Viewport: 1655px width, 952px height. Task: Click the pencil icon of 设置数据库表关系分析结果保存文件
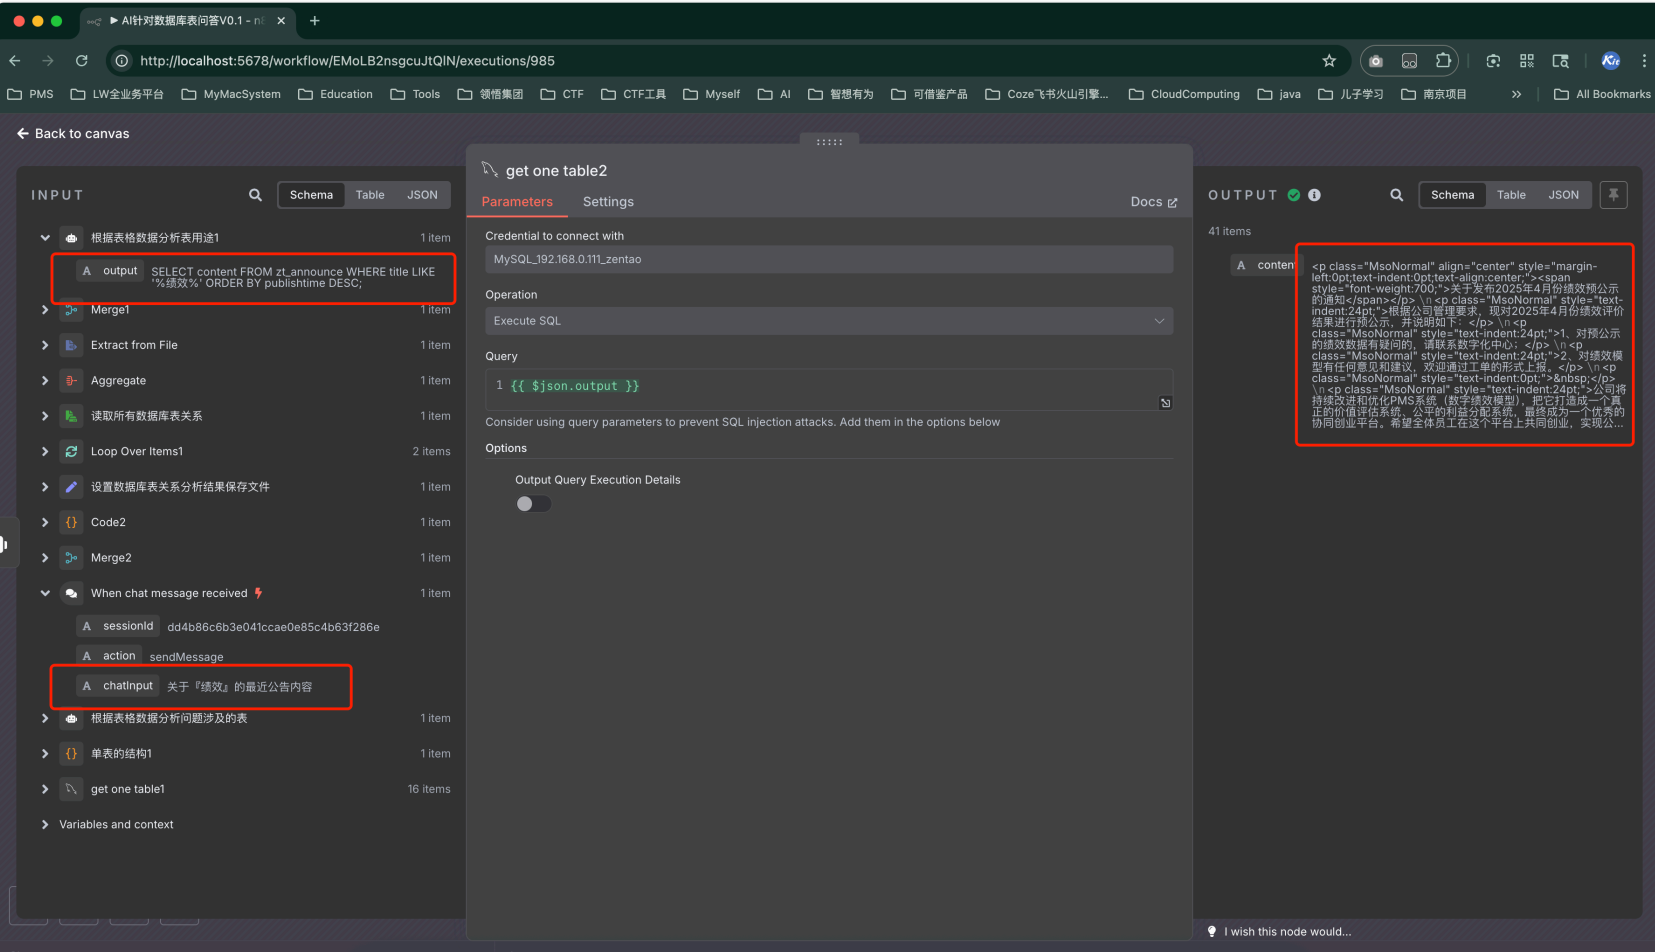coord(71,487)
